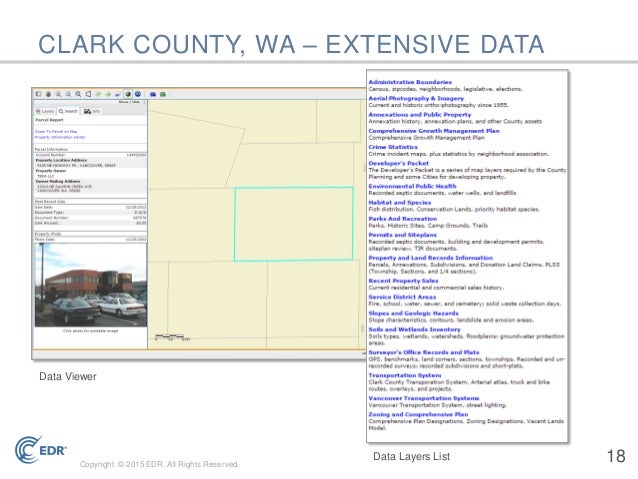Open Property and Land Records Information link
The width and height of the screenshot is (638, 479).
pos(430,258)
